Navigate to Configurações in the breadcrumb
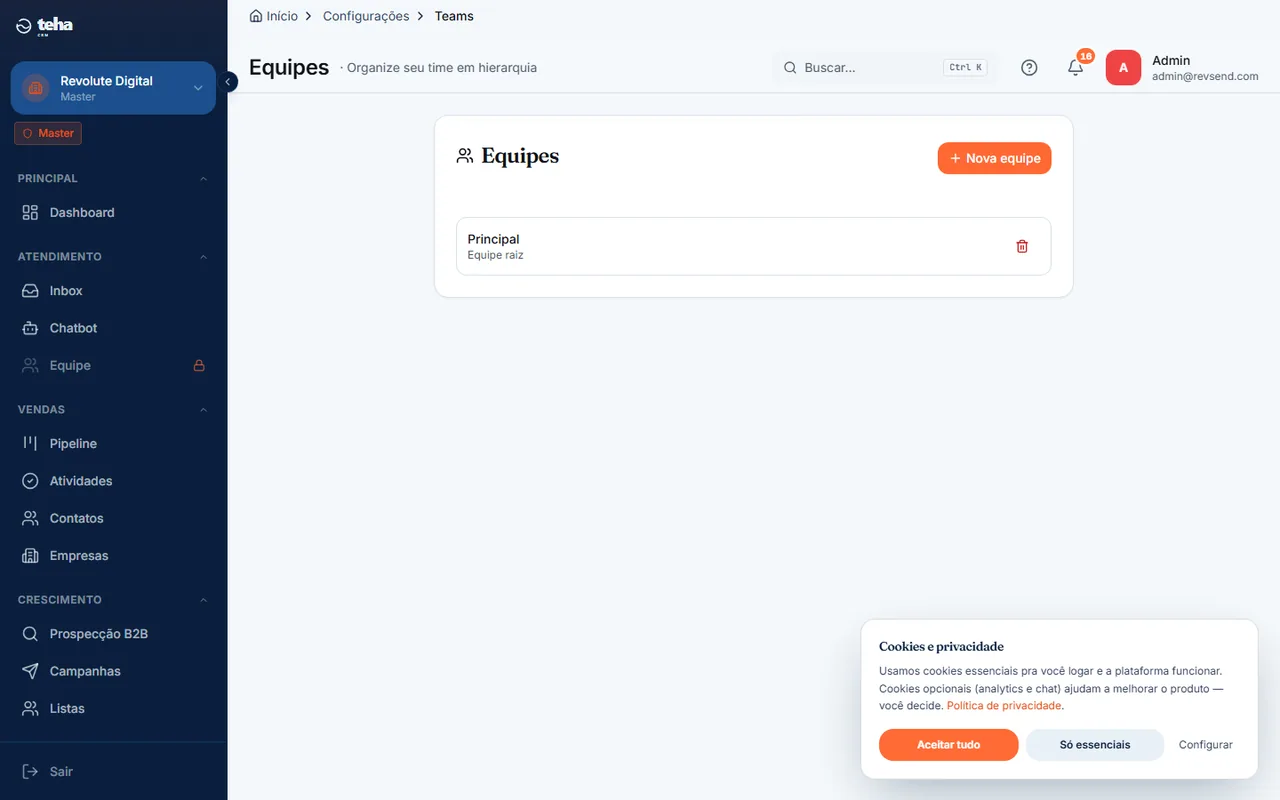The width and height of the screenshot is (1280, 800). 366,16
